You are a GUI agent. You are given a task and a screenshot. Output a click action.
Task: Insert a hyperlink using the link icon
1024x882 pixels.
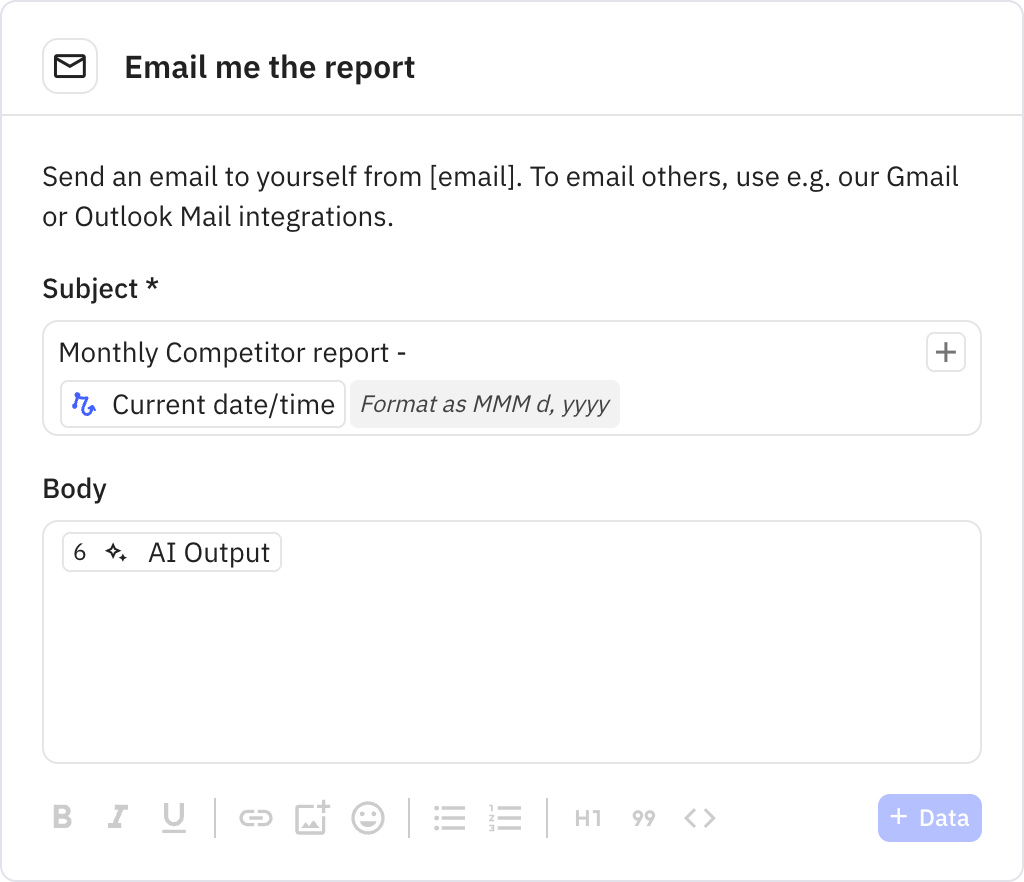tap(256, 818)
